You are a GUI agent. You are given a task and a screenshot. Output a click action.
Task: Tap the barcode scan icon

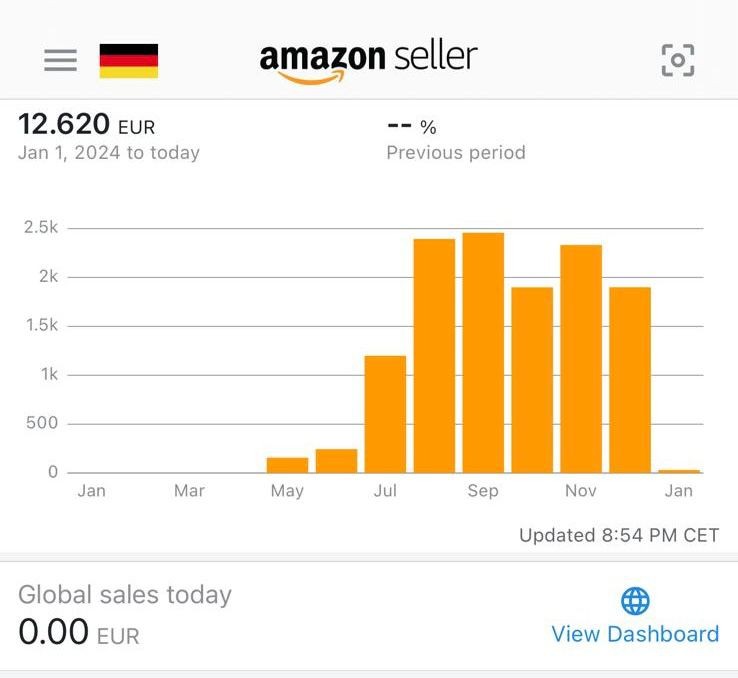678,60
